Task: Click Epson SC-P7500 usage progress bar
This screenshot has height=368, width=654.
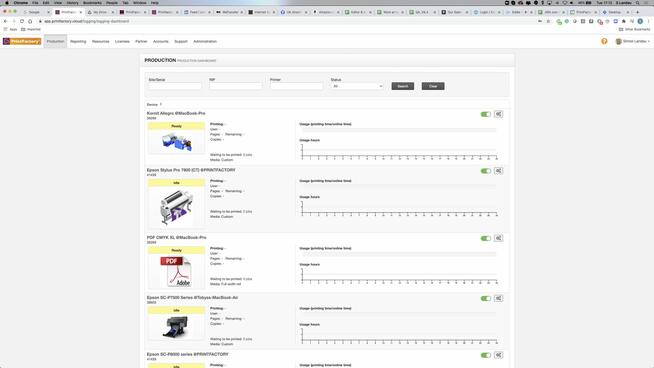Action: pyautogui.click(x=398, y=315)
